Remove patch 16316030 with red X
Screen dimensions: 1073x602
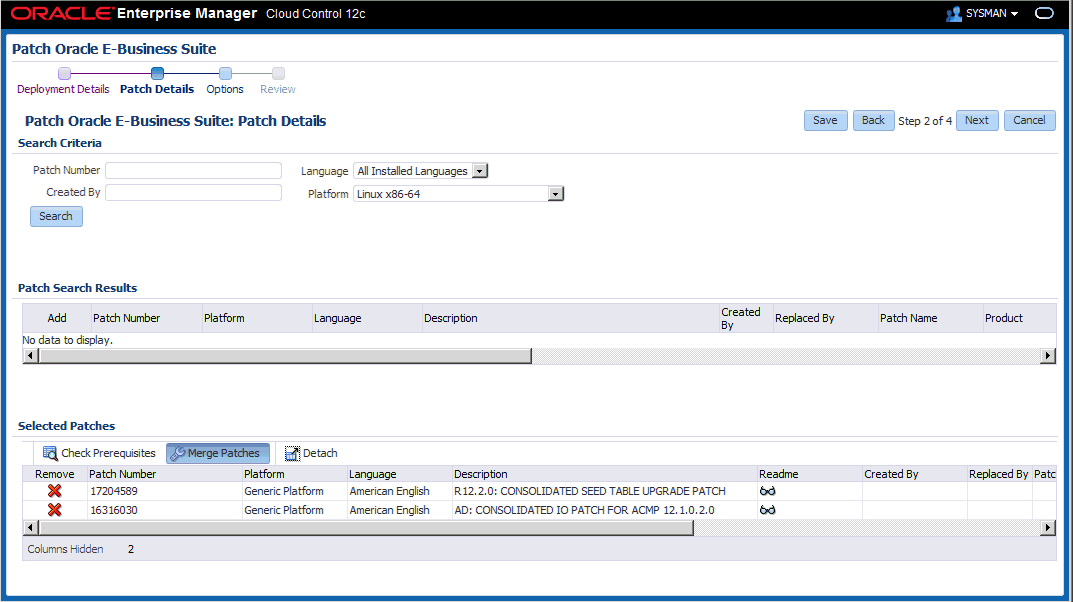[55, 510]
